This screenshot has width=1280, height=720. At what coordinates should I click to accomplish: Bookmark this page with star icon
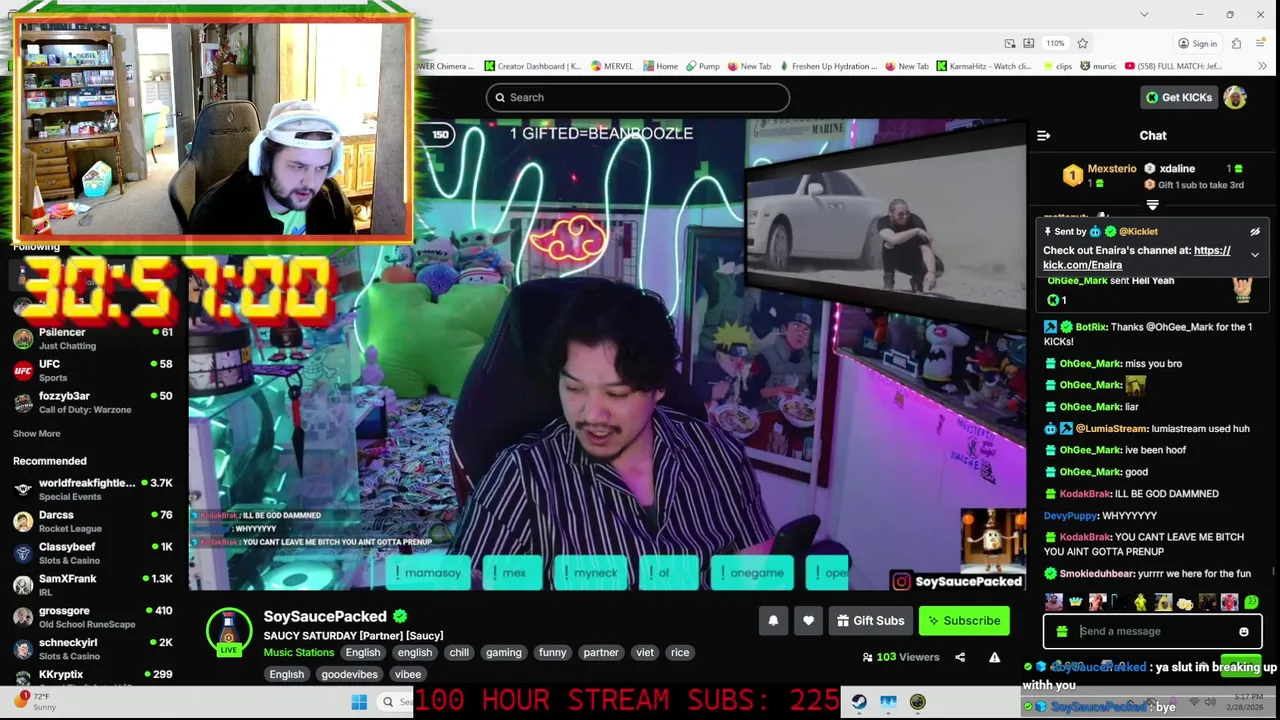1082,43
